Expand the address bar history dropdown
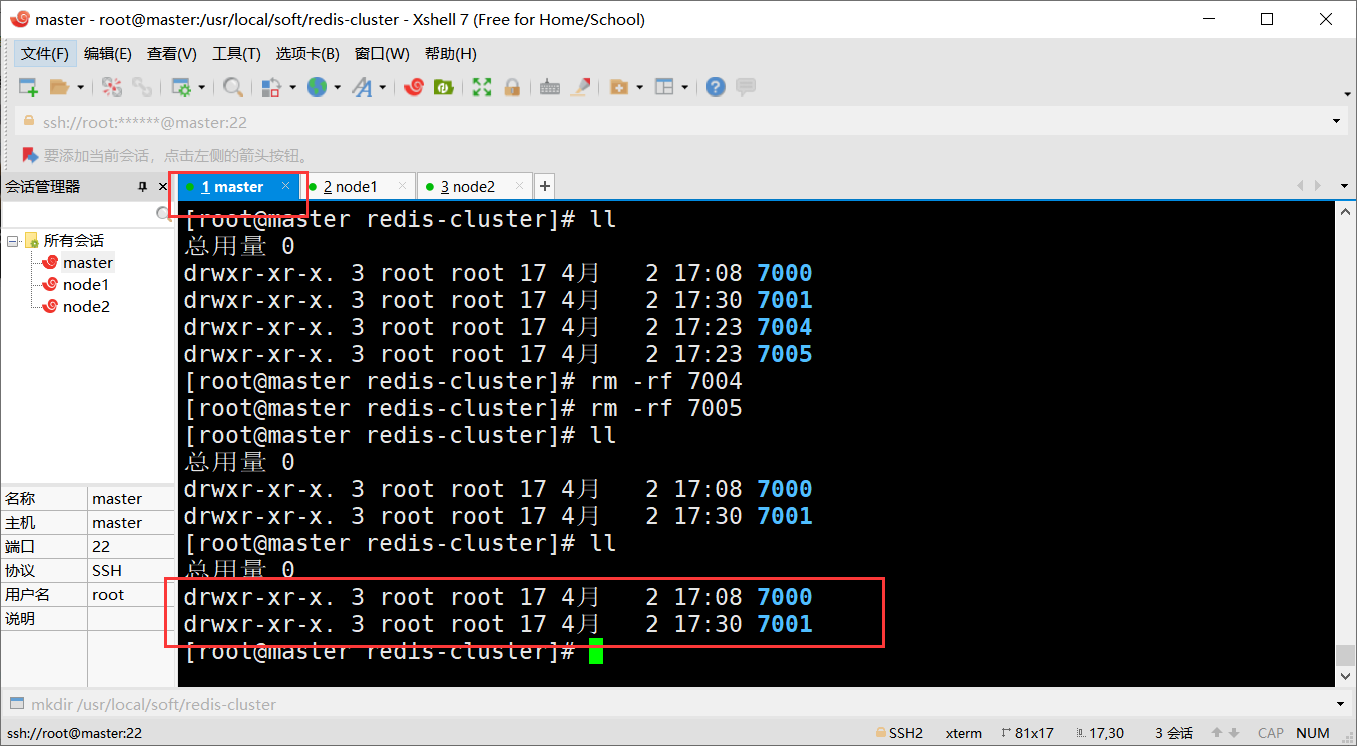 pyautogui.click(x=1338, y=122)
